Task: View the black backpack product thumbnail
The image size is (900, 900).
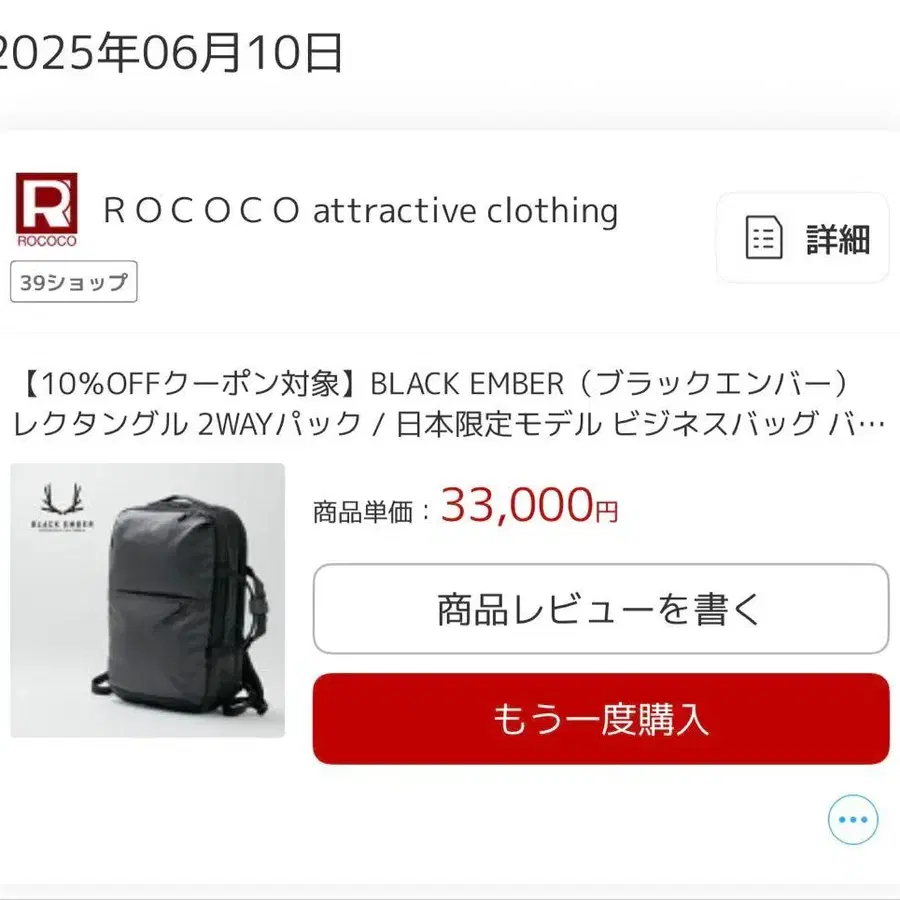Action: point(148,600)
